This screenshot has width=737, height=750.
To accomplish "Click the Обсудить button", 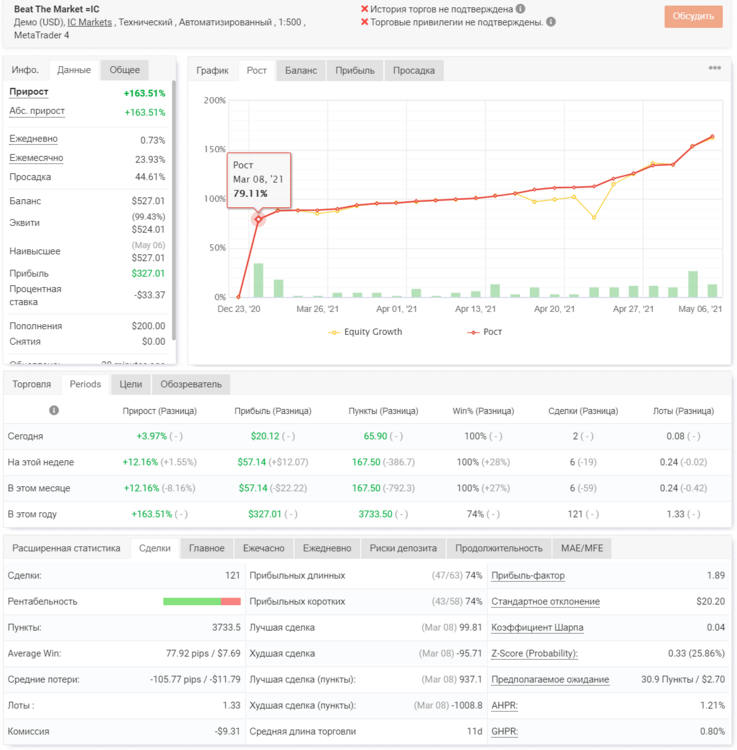I will 693,16.
